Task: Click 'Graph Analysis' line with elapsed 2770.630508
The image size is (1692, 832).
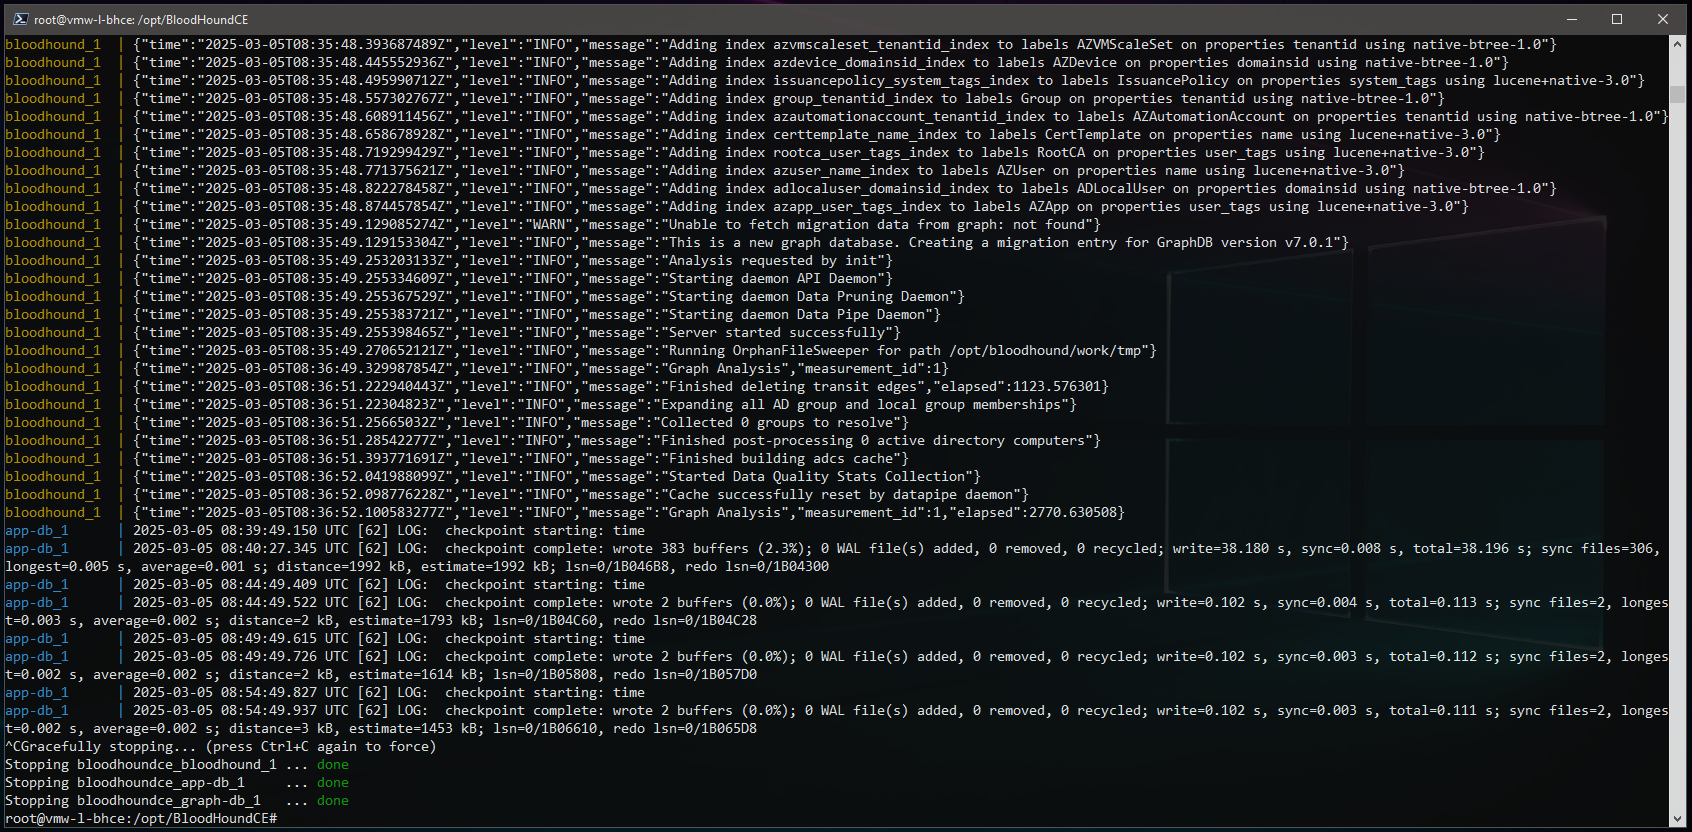Action: point(565,513)
